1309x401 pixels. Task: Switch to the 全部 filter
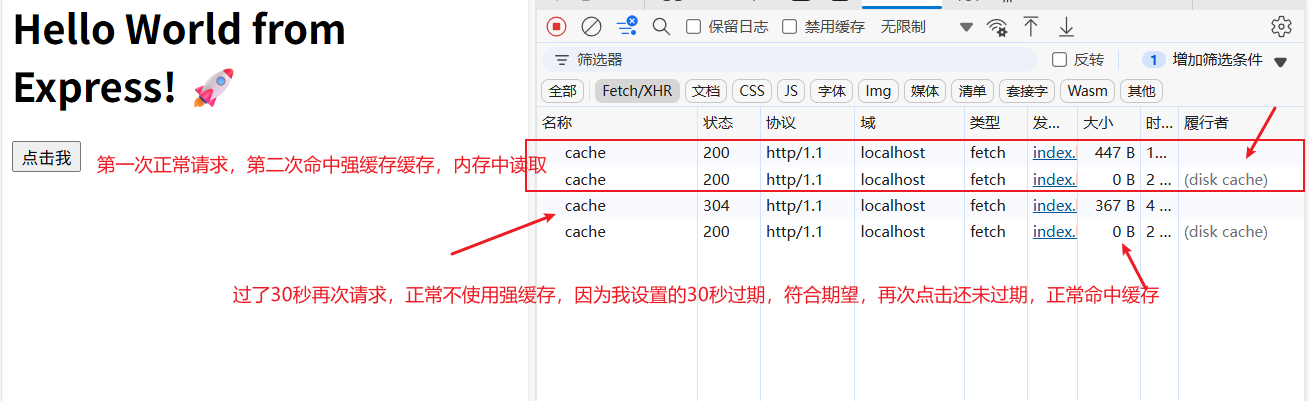coord(563,91)
